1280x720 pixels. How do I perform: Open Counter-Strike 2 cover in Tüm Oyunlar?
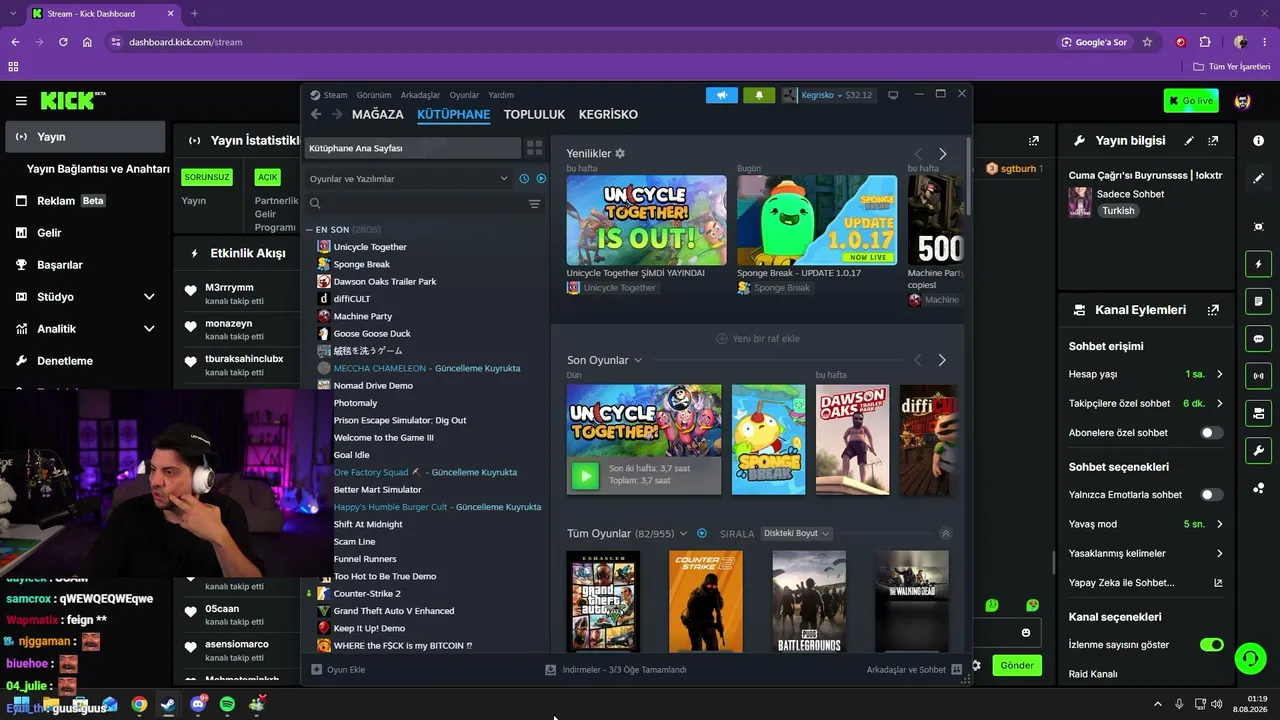(x=706, y=601)
